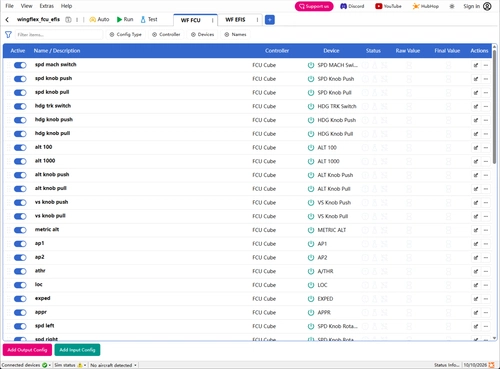Toggle the athr active switch

[20, 271]
